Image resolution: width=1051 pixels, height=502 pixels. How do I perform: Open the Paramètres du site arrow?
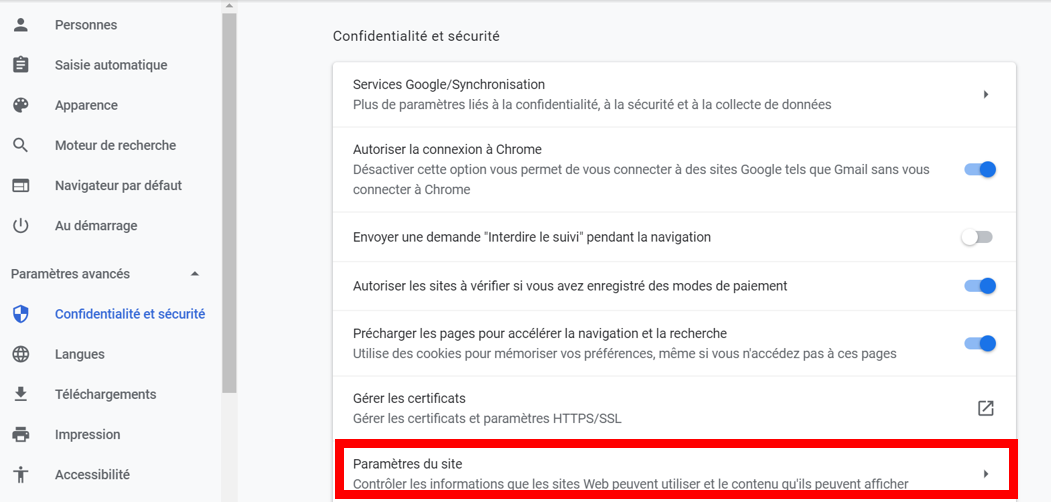tap(985, 473)
